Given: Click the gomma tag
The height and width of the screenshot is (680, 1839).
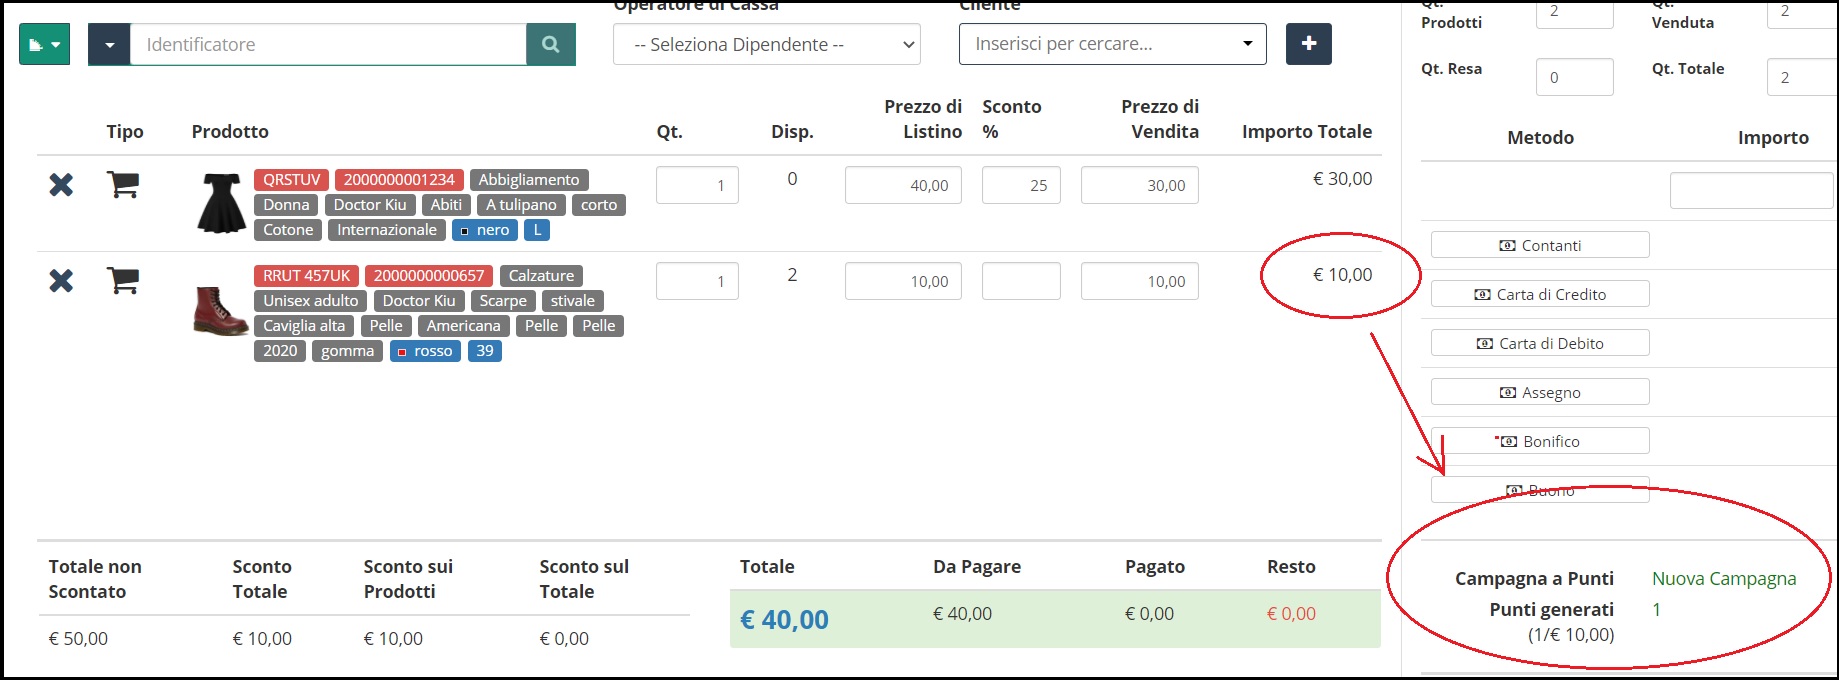Looking at the screenshot, I should (347, 351).
